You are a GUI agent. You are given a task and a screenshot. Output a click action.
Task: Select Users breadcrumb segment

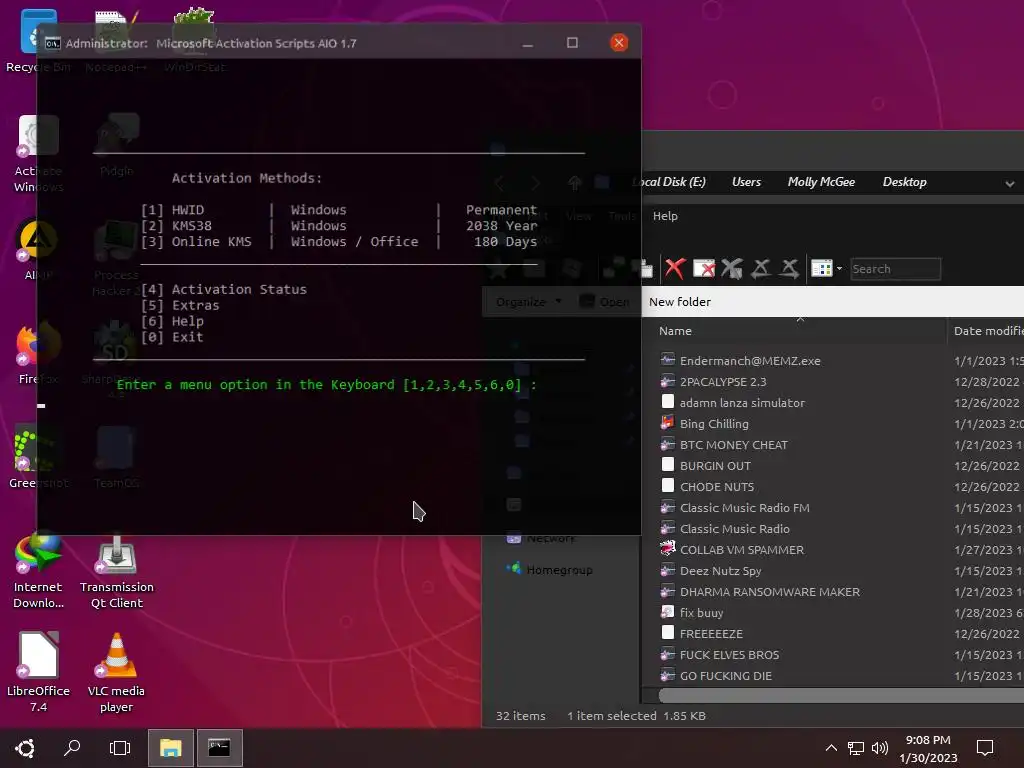746,182
